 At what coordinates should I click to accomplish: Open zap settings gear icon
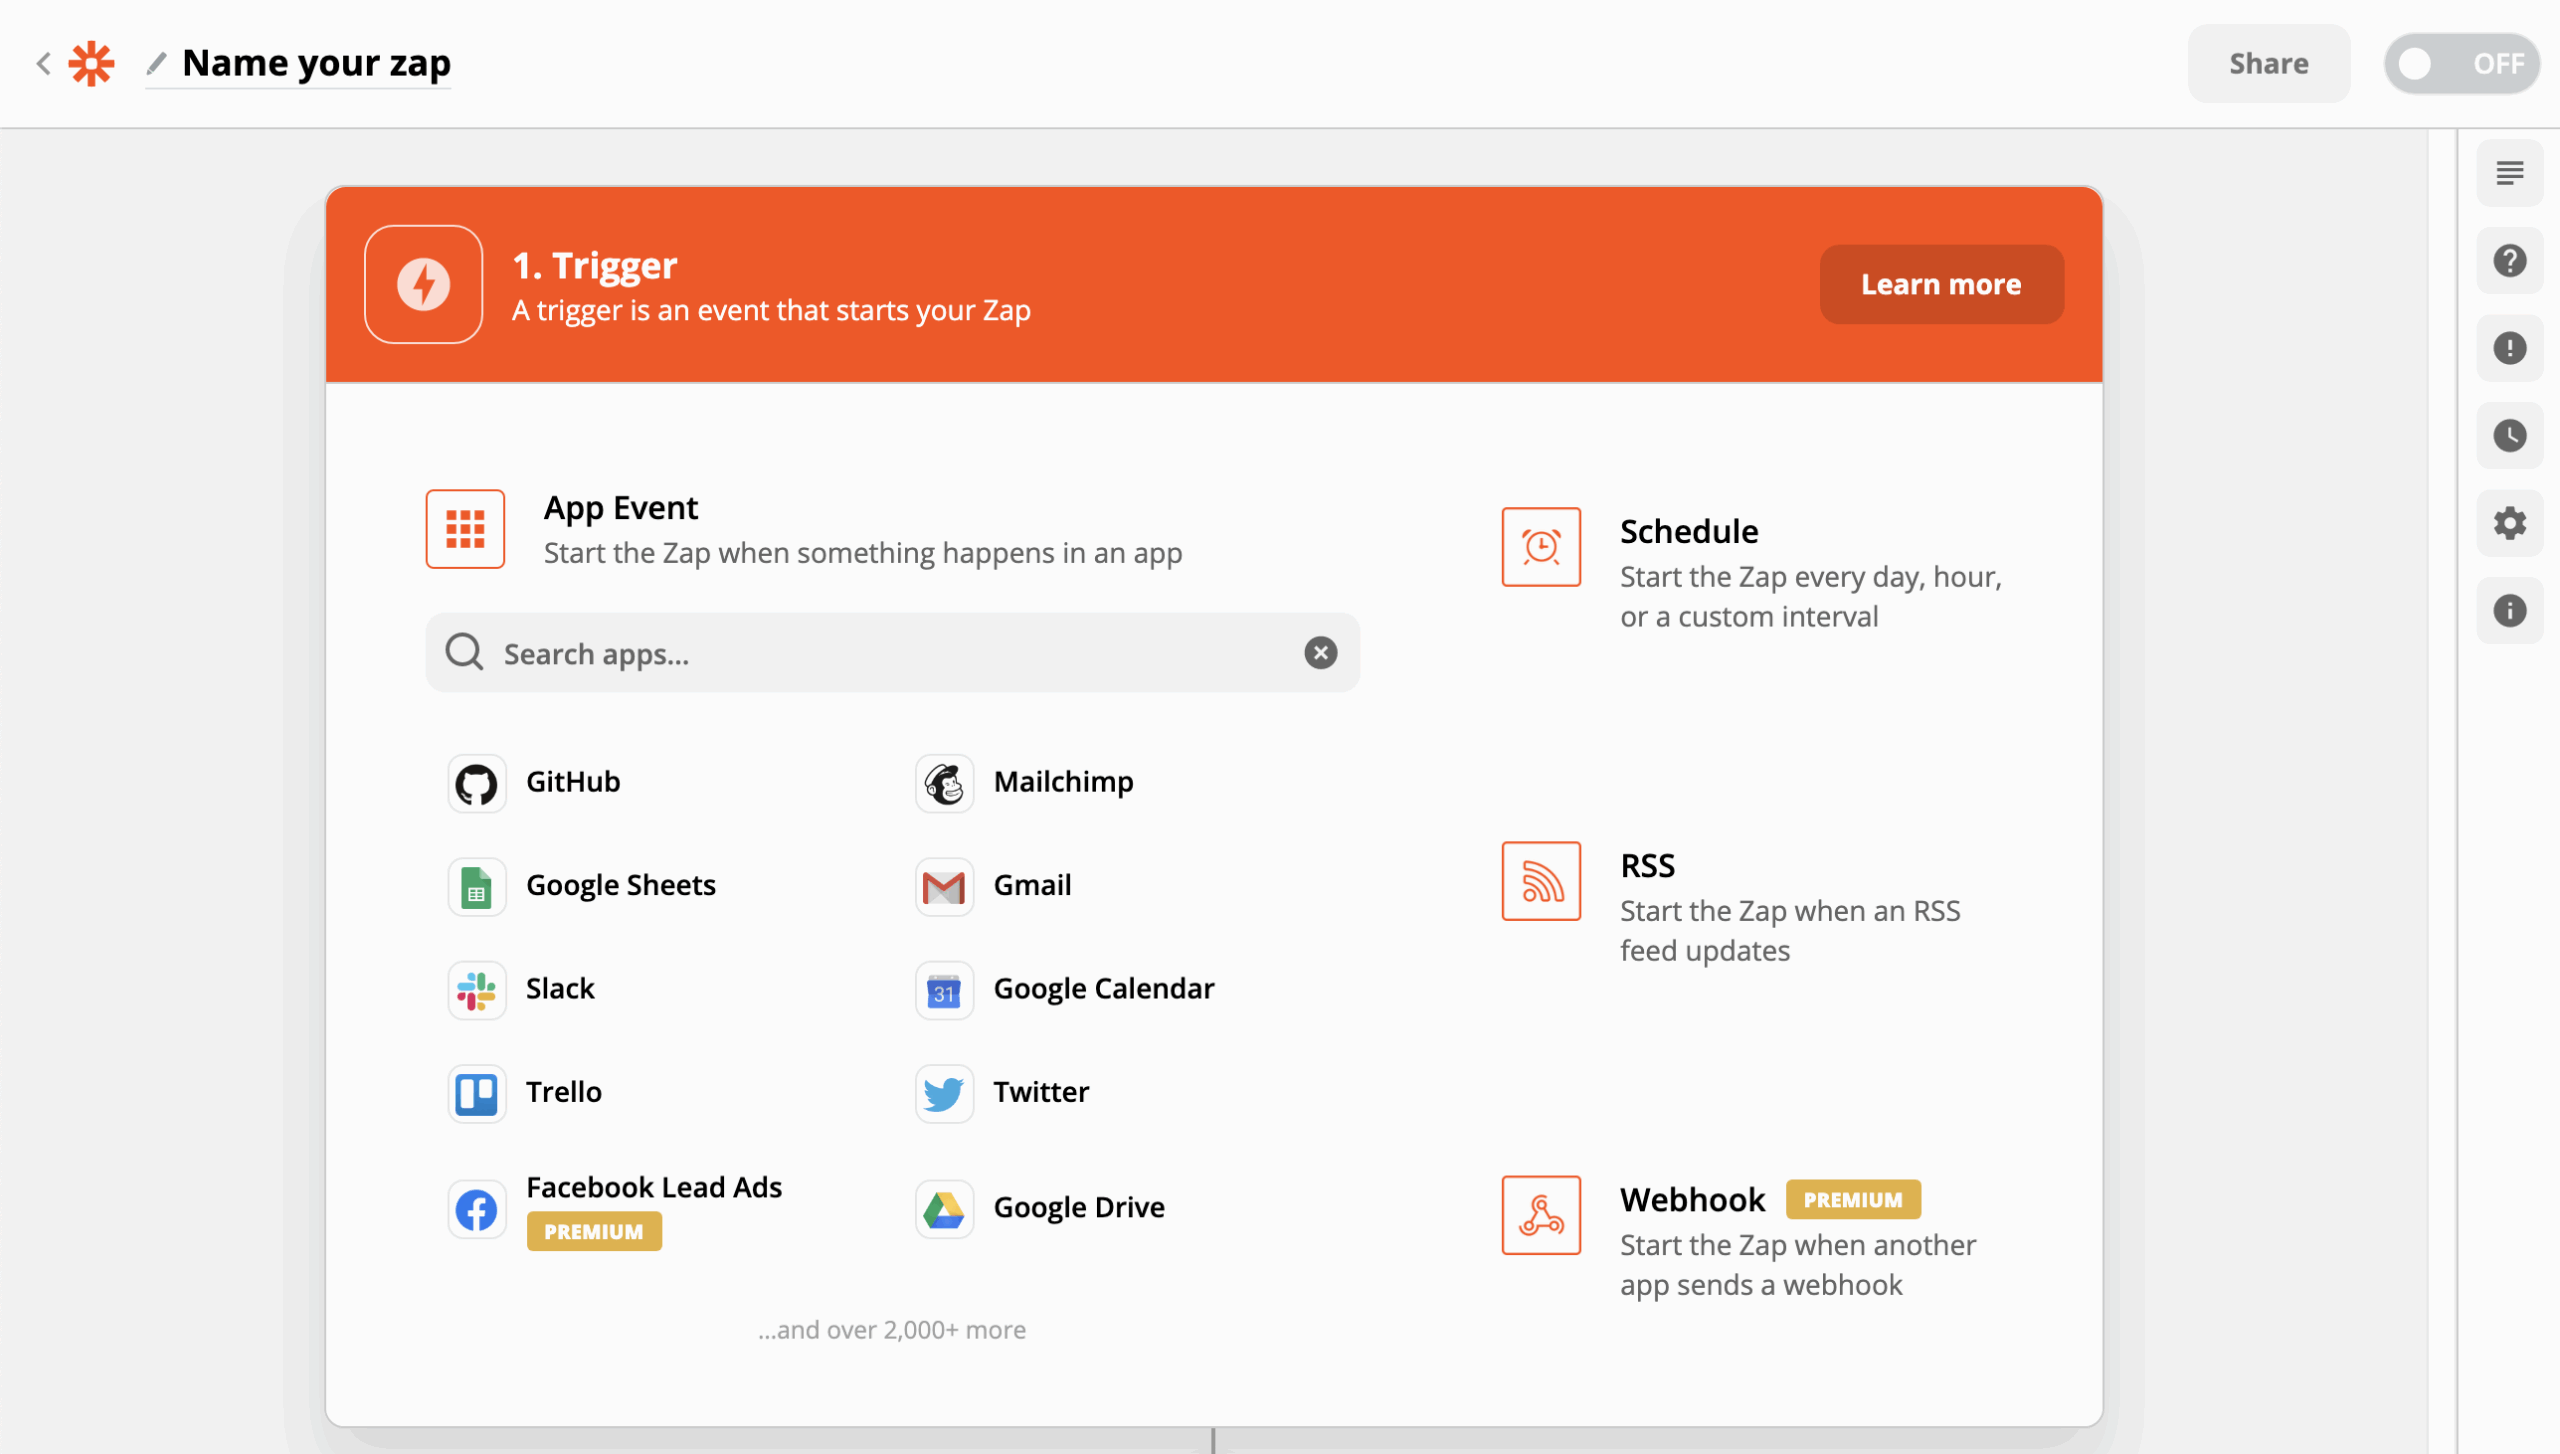point(2509,523)
